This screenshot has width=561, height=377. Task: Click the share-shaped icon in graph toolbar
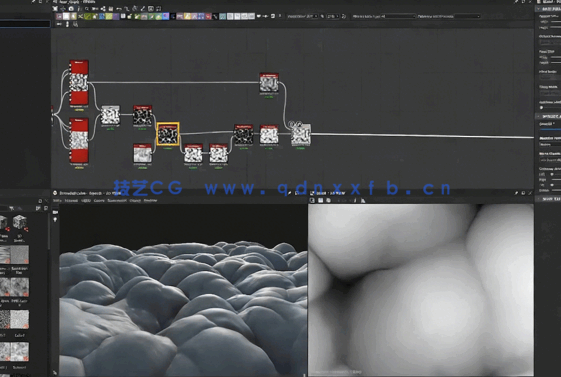click(103, 9)
